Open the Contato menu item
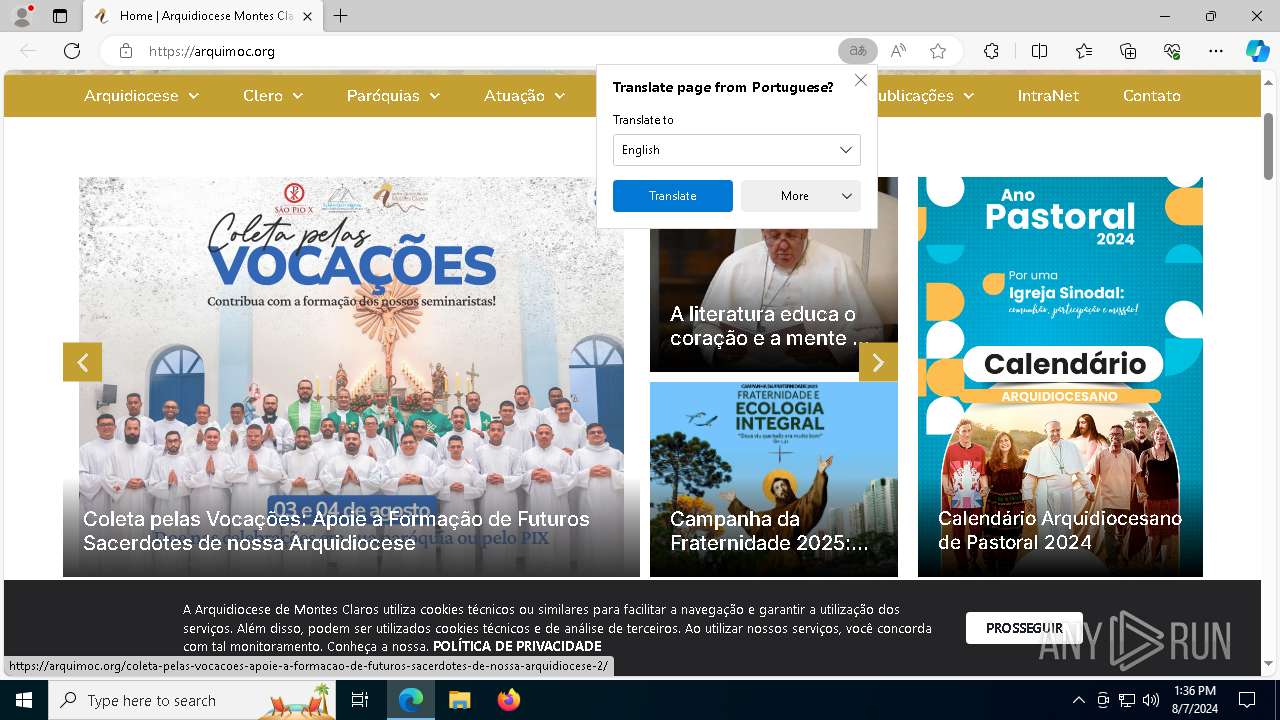Image resolution: width=1280 pixels, height=720 pixels. pos(1152,96)
